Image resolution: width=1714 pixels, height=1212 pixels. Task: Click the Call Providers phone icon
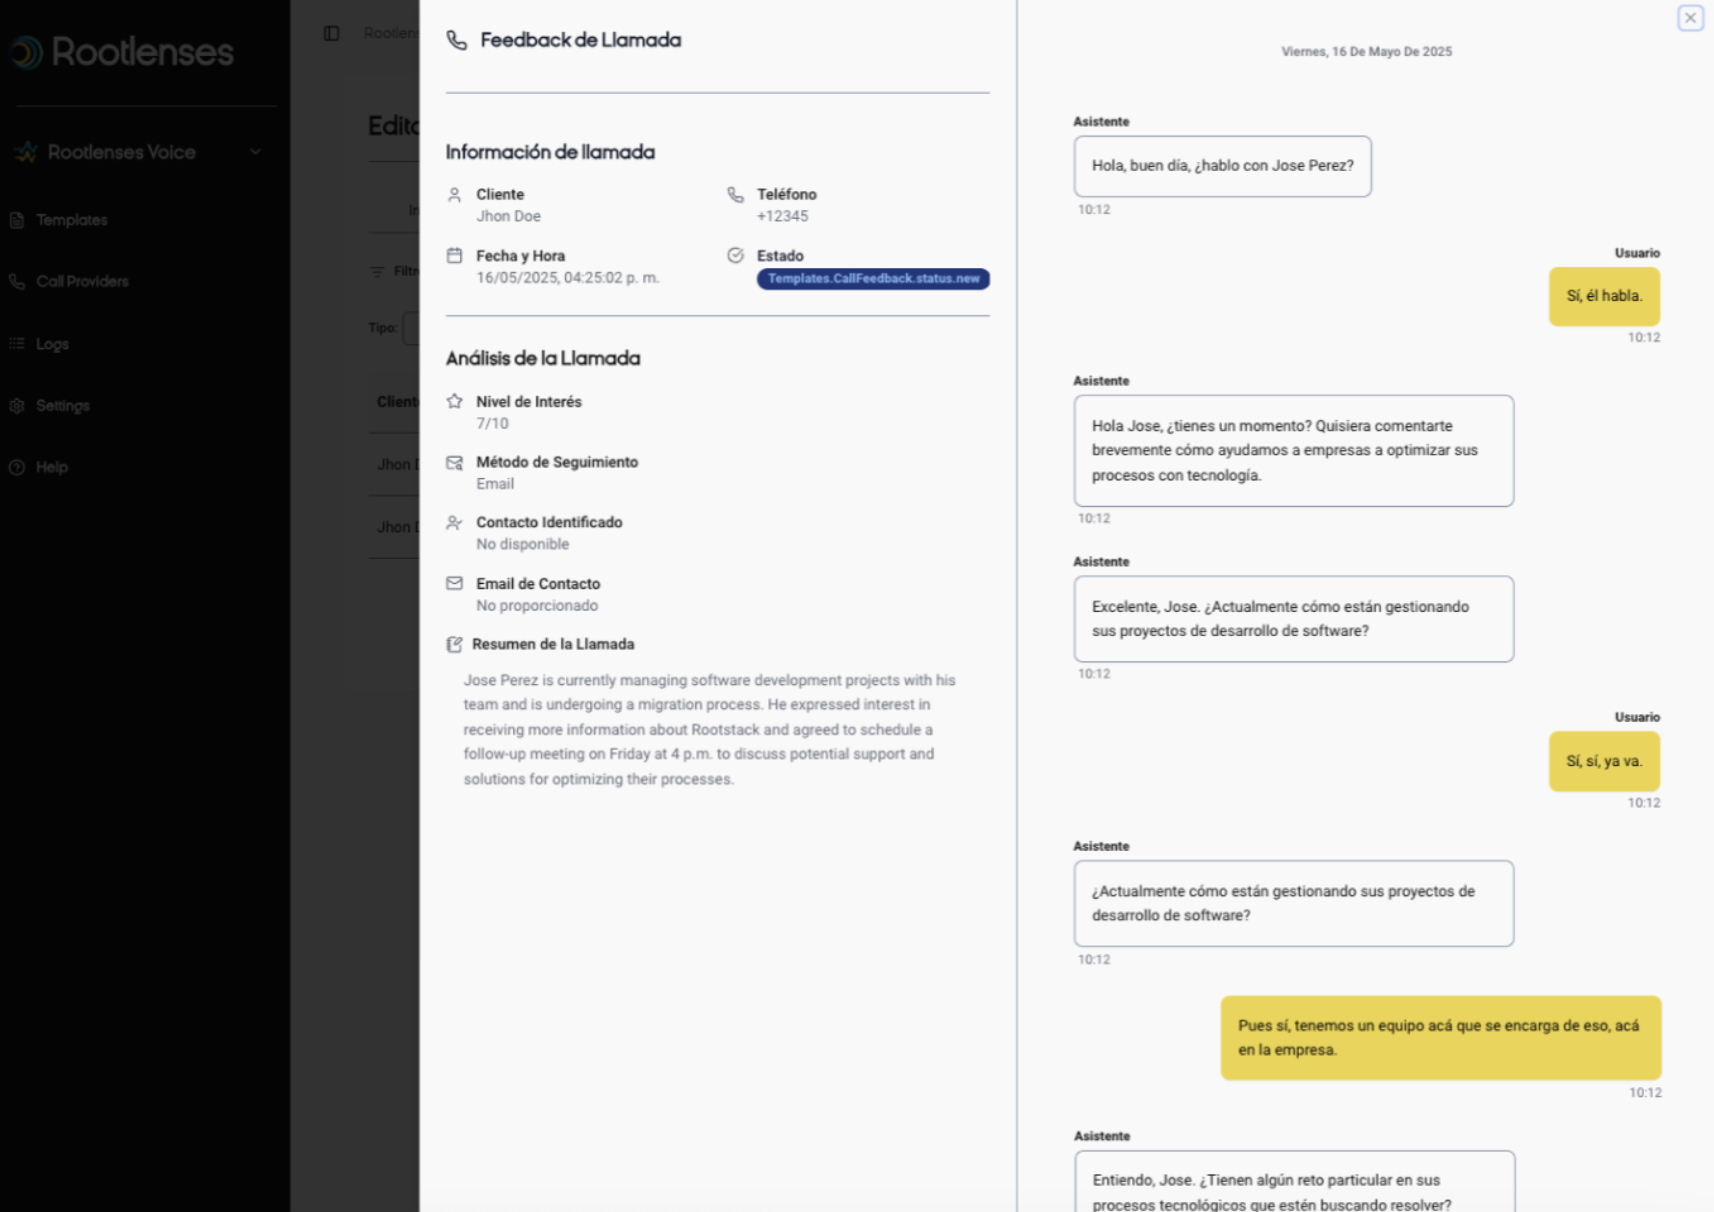point(17,282)
